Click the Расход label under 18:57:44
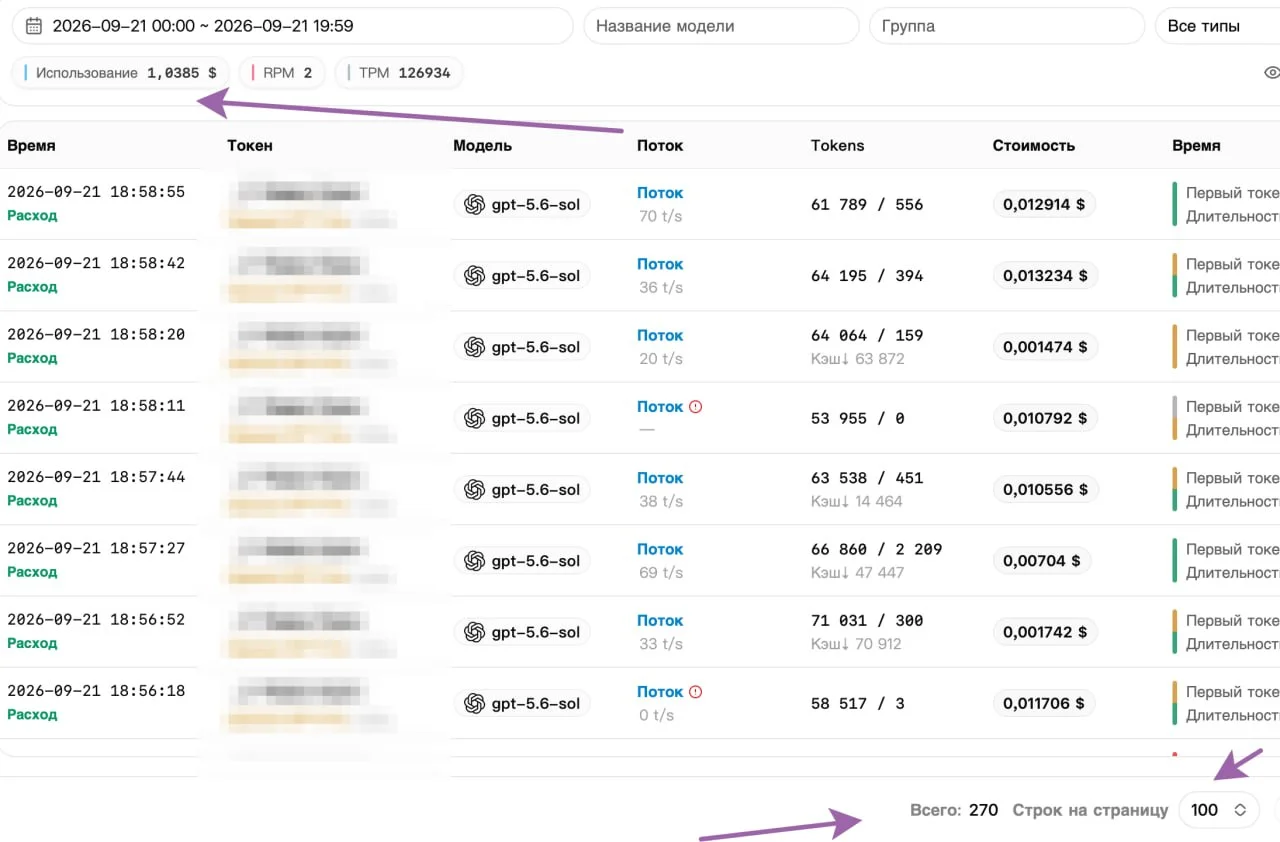This screenshot has height=842, width=1280. coord(32,501)
